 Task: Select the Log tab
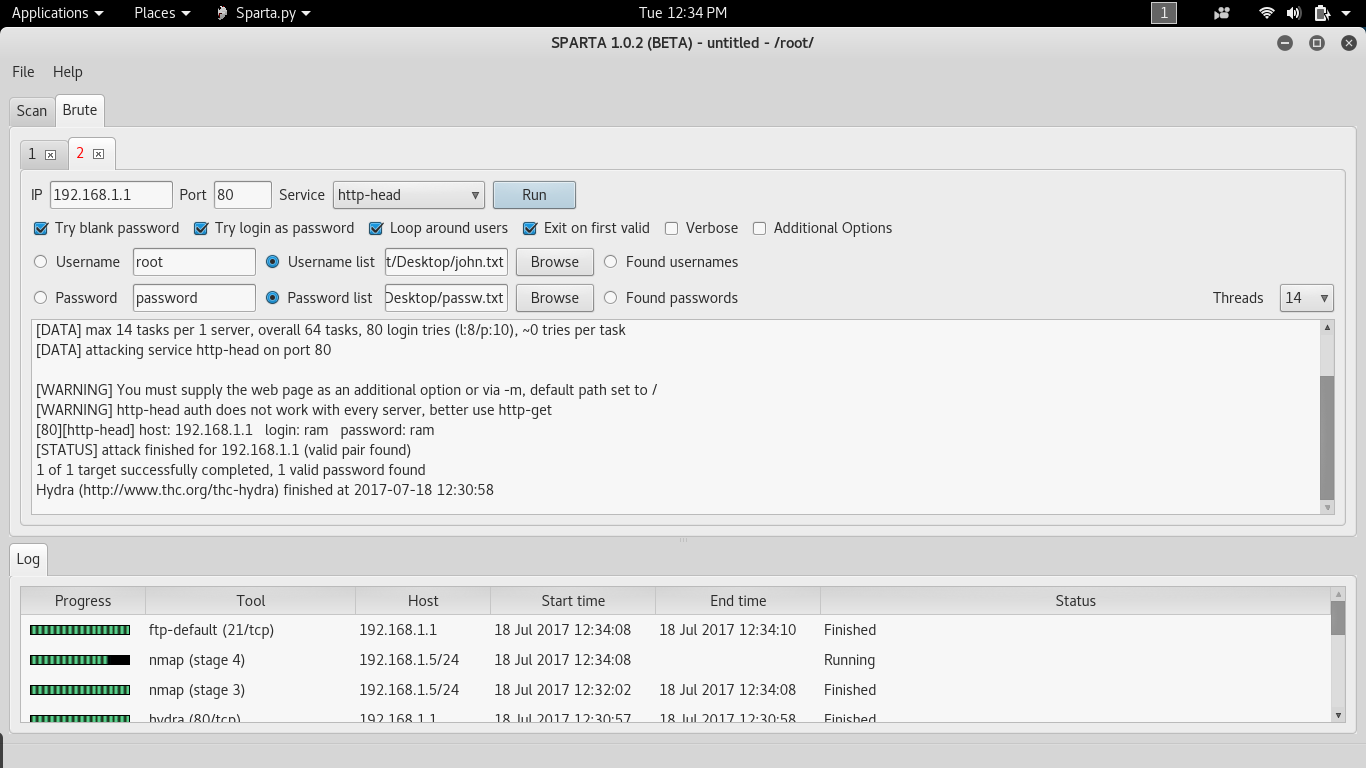(28, 559)
